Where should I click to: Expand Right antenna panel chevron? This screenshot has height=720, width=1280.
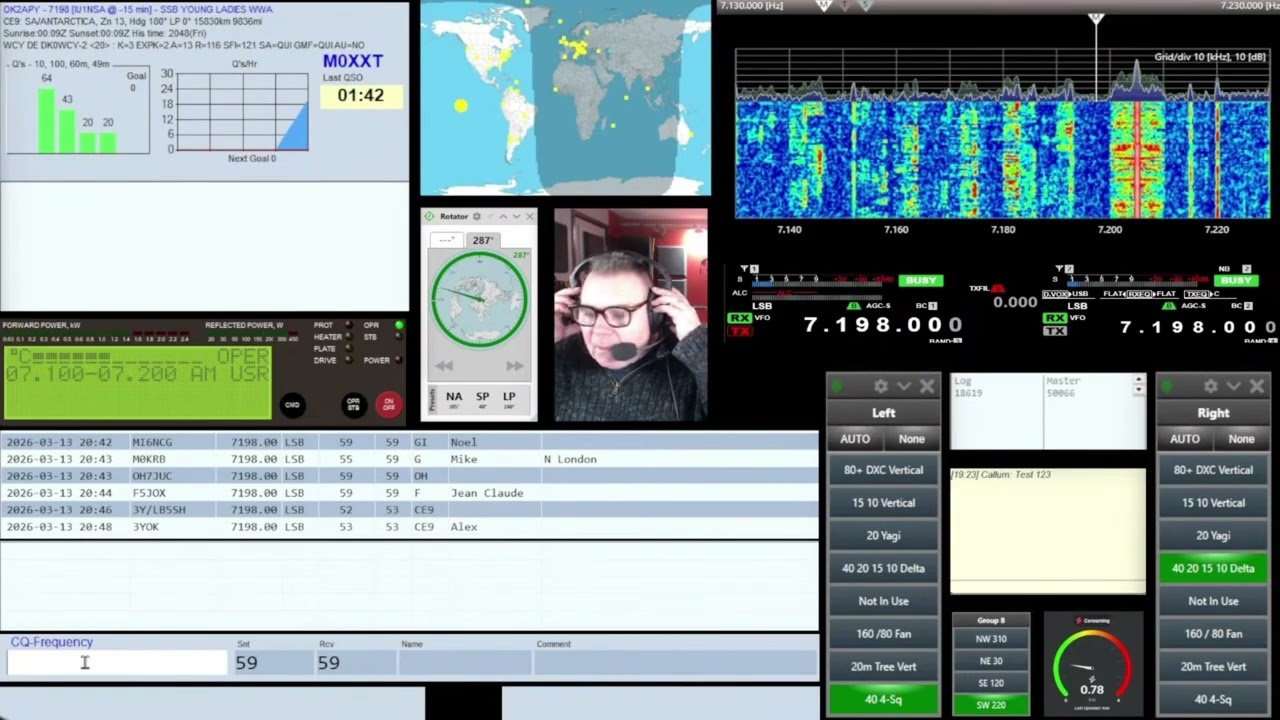point(1234,386)
